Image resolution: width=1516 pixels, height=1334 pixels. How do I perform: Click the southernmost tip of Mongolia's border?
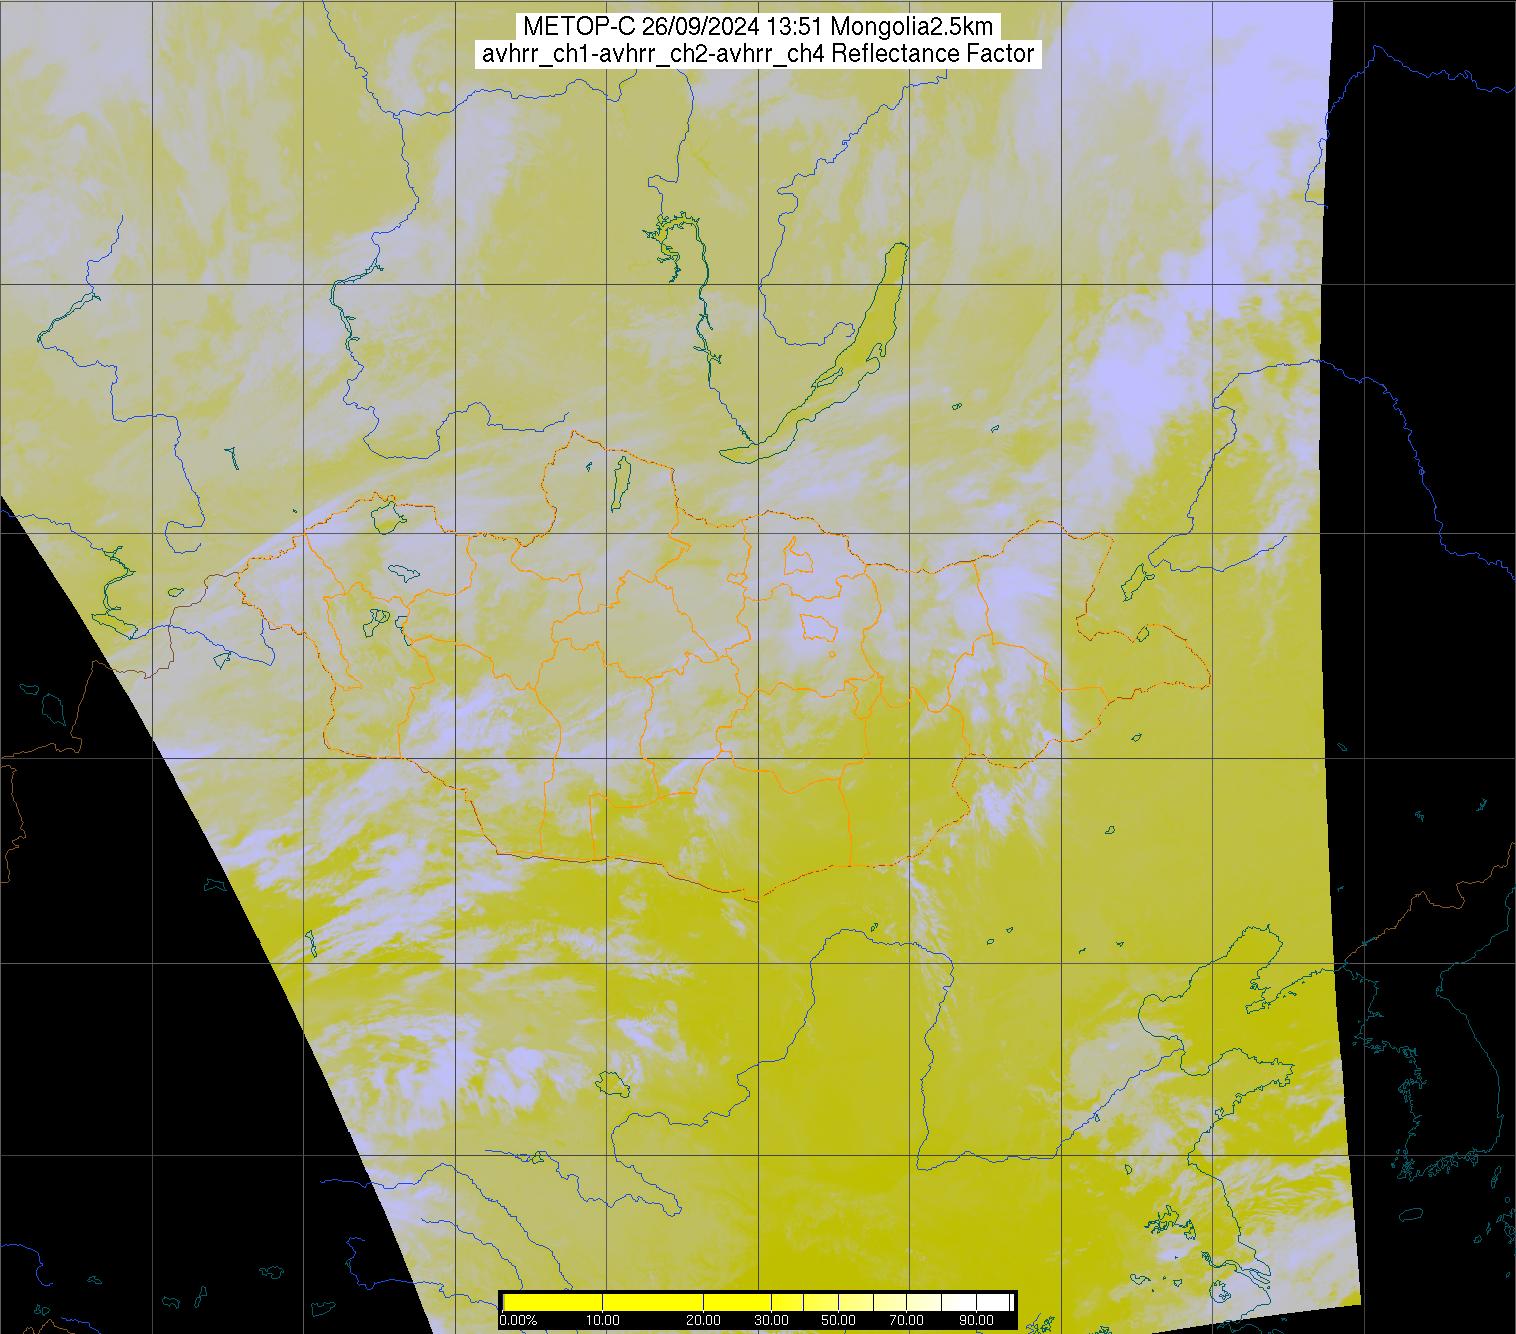click(x=757, y=898)
